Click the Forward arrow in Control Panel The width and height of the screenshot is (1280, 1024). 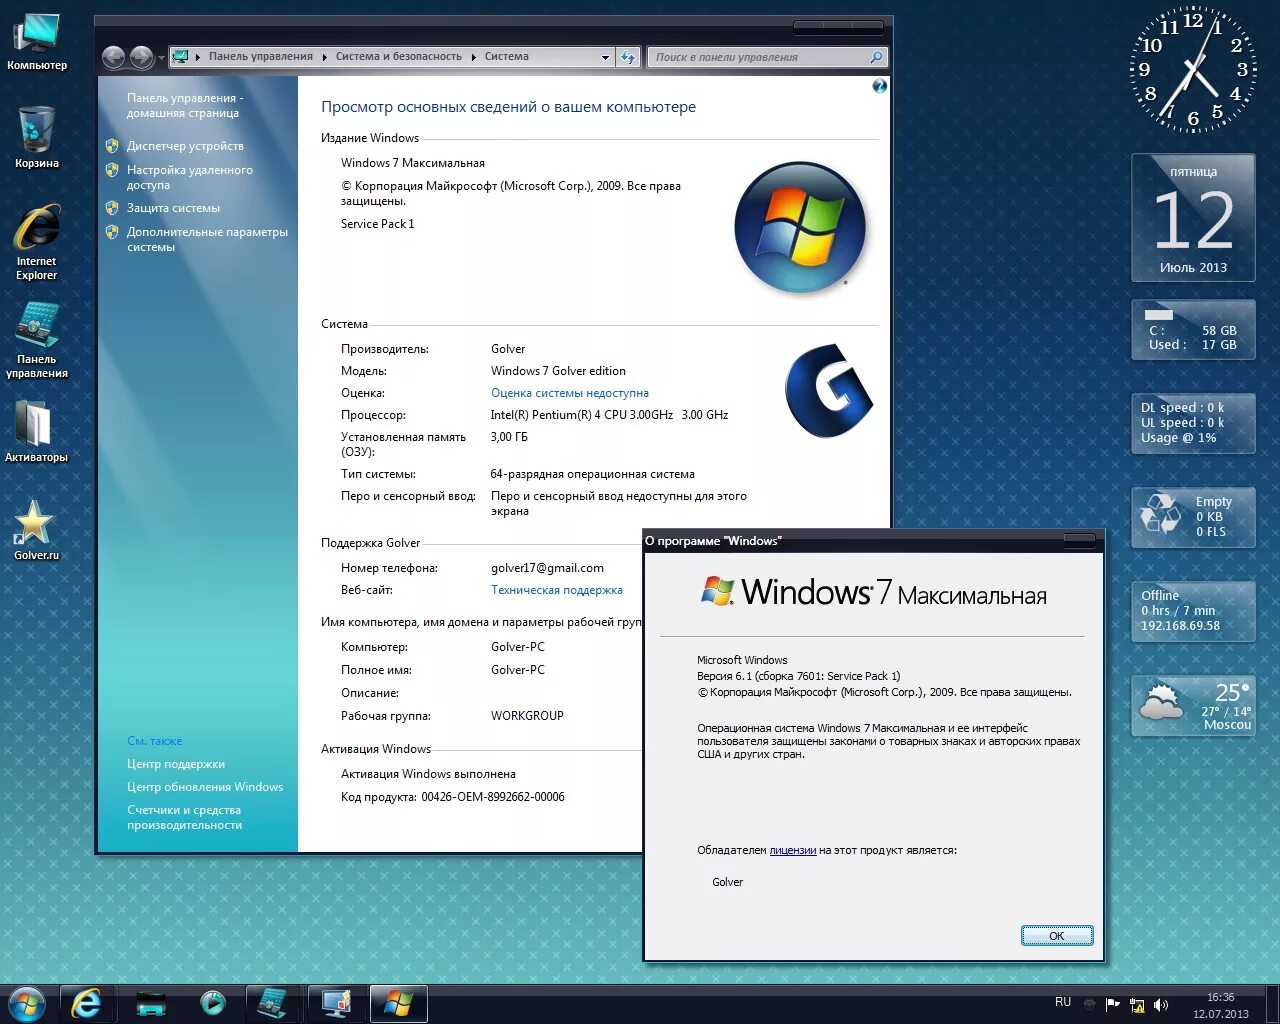[142, 58]
